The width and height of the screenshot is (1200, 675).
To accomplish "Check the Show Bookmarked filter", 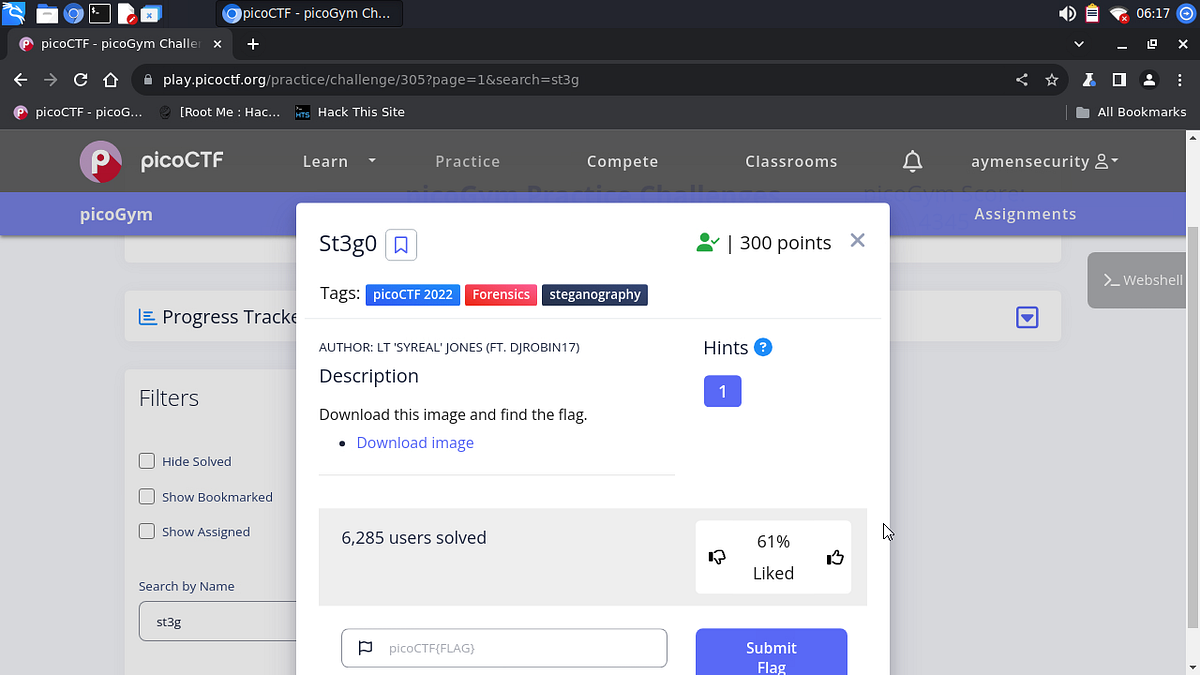I will [146, 496].
